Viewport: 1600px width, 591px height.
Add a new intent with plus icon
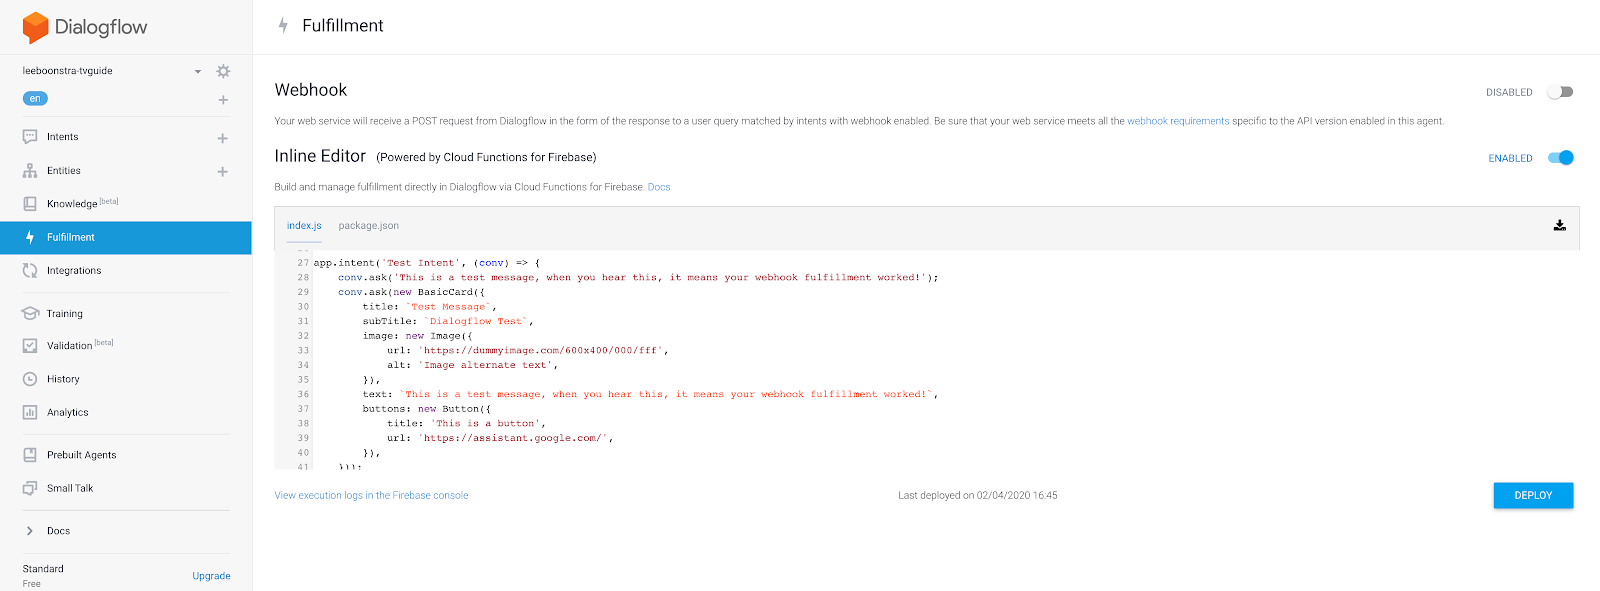coord(222,138)
